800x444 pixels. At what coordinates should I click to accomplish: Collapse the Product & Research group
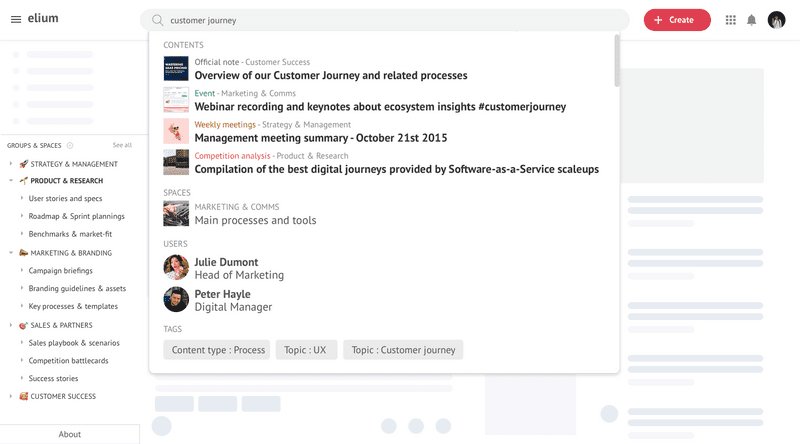click(11, 181)
